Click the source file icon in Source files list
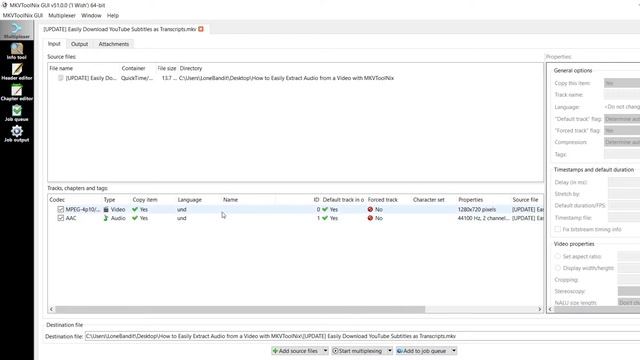 pos(60,78)
